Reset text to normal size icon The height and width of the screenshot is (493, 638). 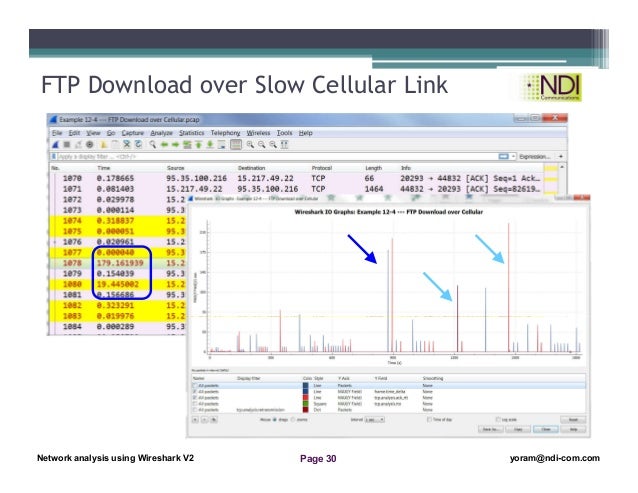[273, 144]
